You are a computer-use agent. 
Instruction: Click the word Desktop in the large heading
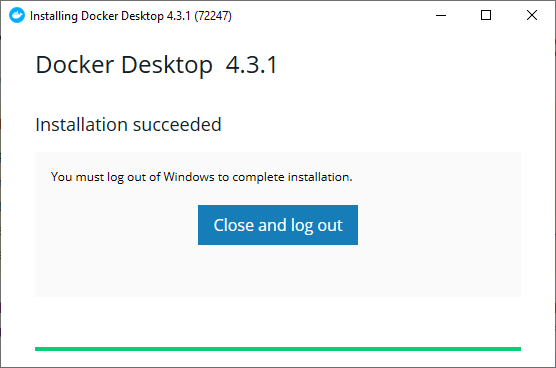[x=167, y=65]
